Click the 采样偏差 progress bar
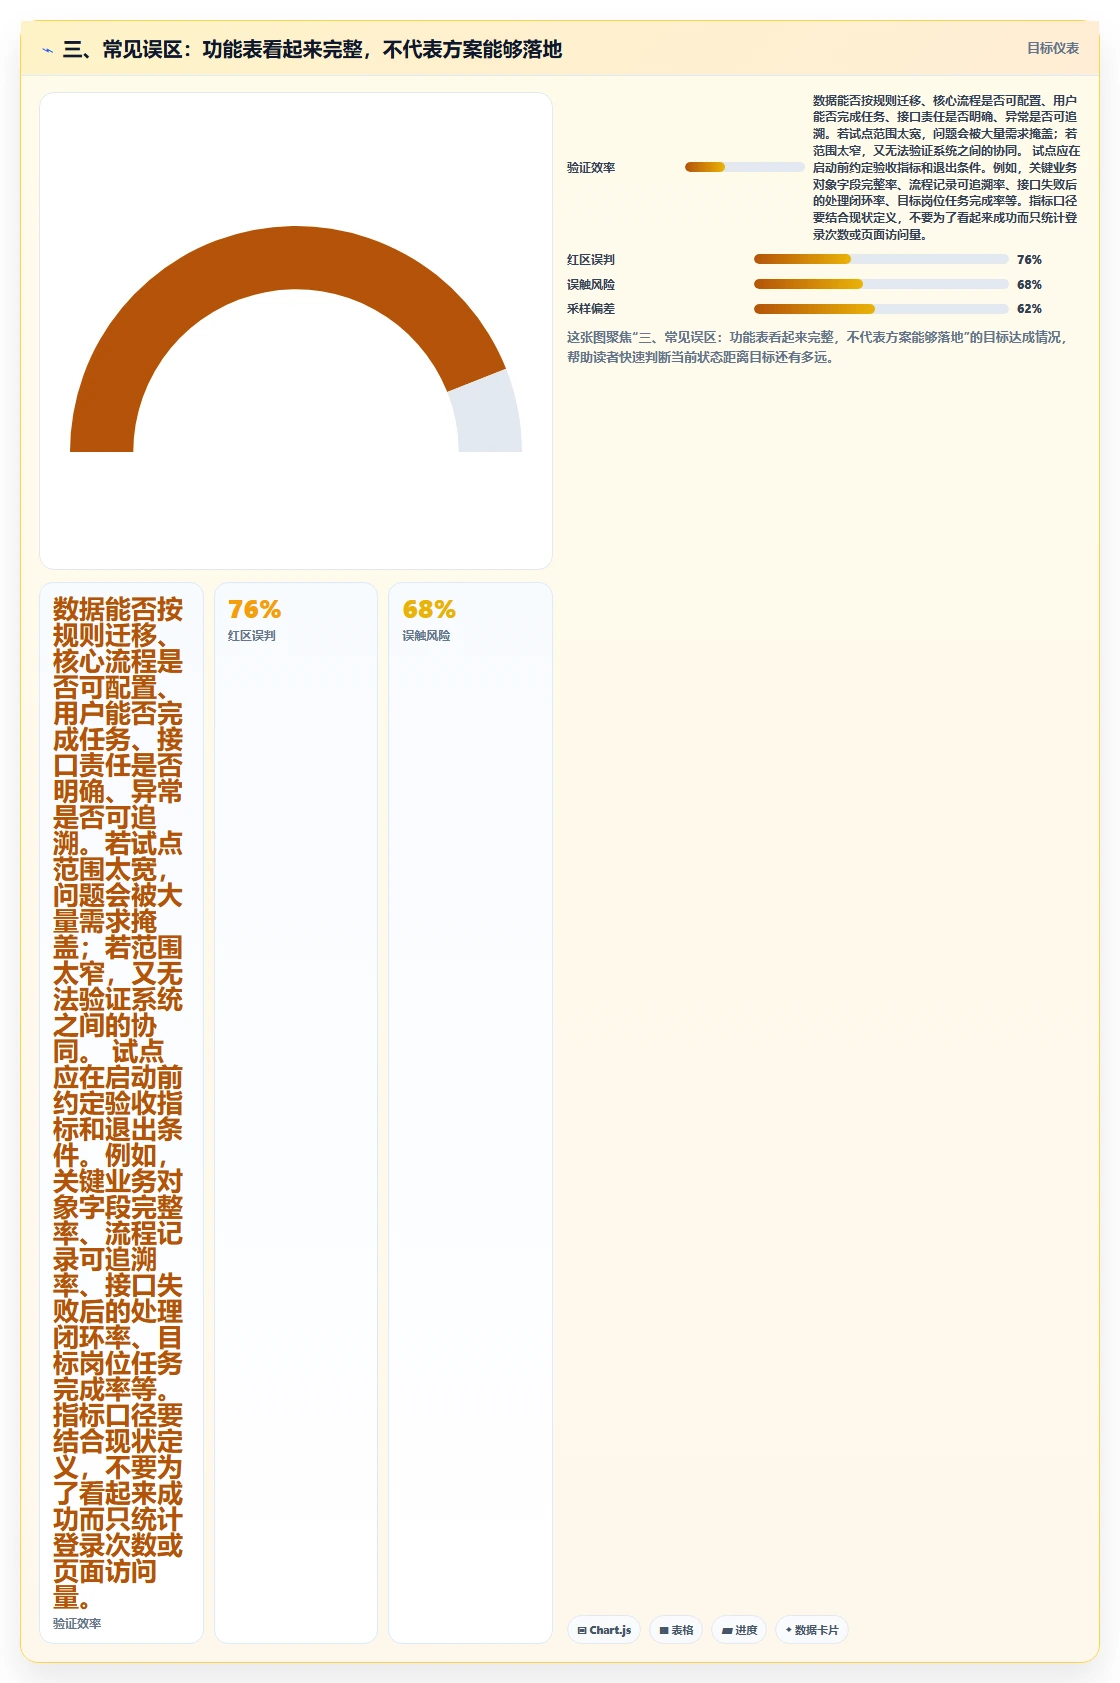Image resolution: width=1120 pixels, height=1683 pixels. 881,309
